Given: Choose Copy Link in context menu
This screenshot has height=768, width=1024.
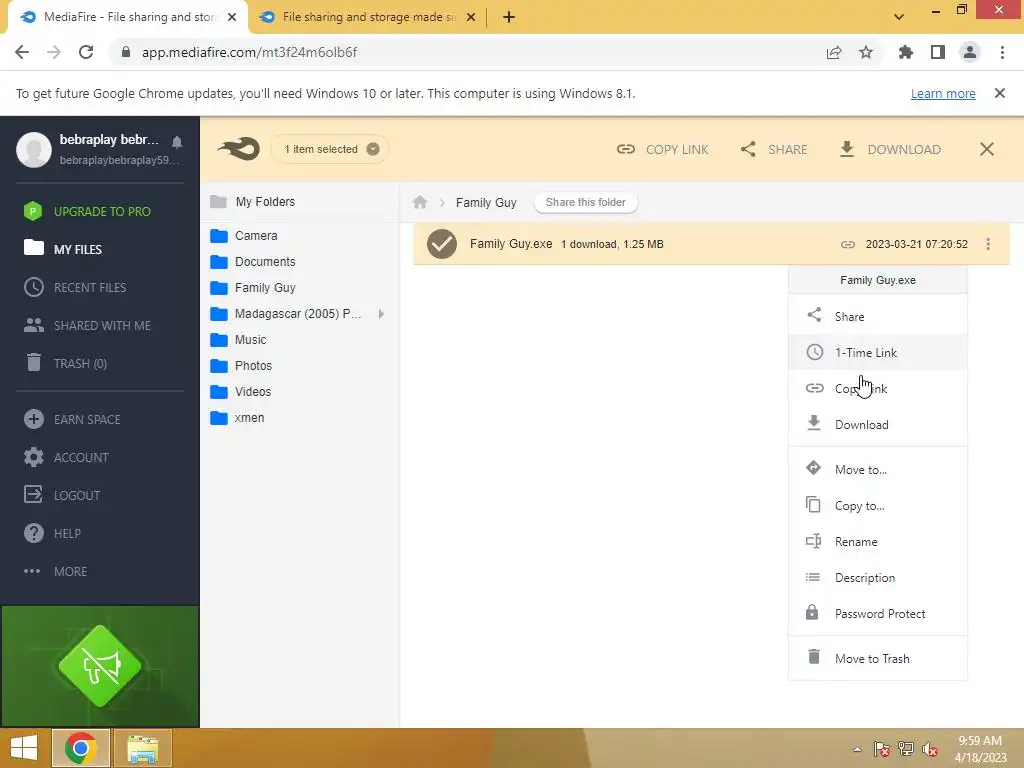Looking at the screenshot, I should (x=878, y=389).
